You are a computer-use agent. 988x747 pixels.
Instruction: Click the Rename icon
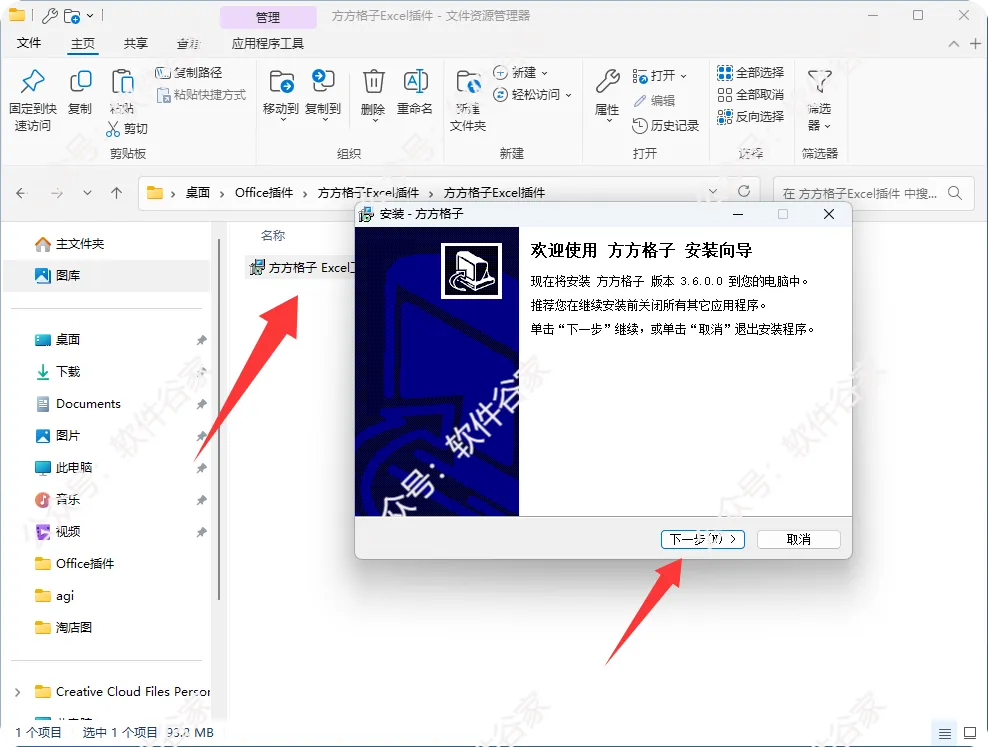(415, 81)
